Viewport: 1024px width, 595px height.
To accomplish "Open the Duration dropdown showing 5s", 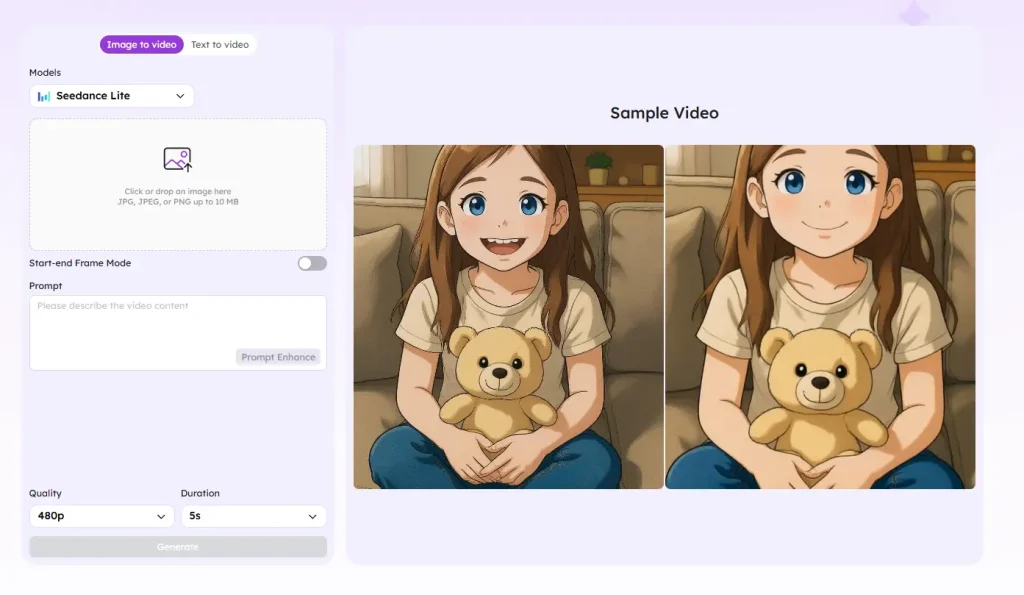I will pos(253,517).
